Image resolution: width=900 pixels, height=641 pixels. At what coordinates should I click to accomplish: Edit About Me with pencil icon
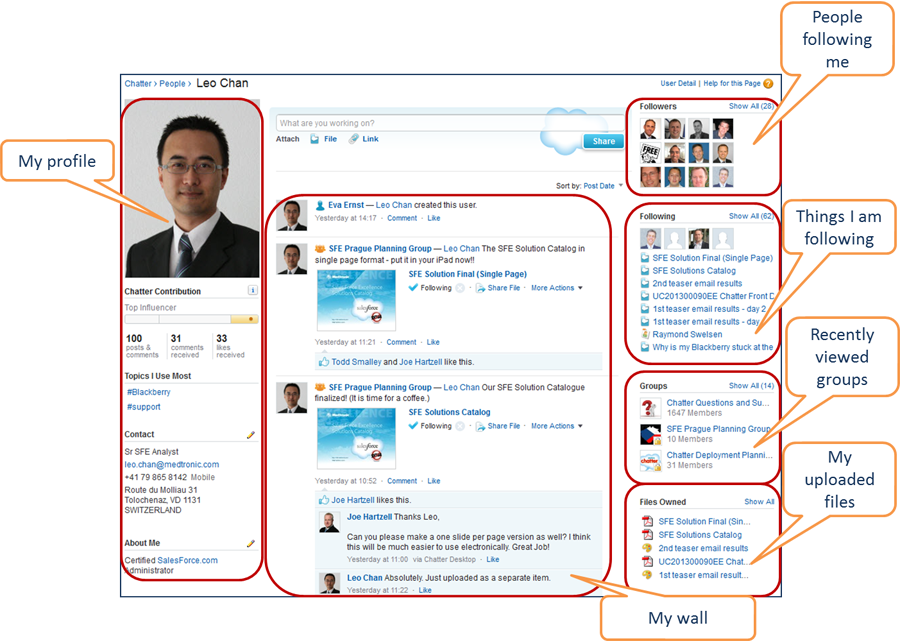[x=252, y=543]
